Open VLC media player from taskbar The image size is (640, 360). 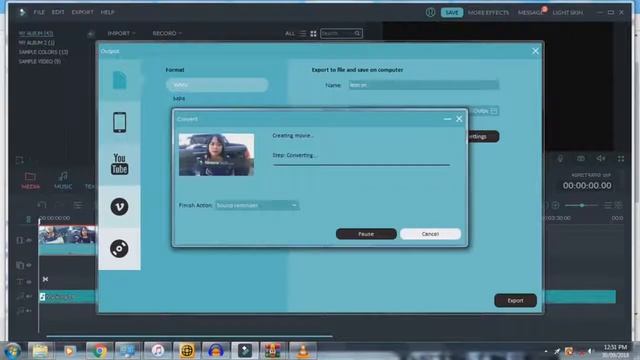point(302,351)
